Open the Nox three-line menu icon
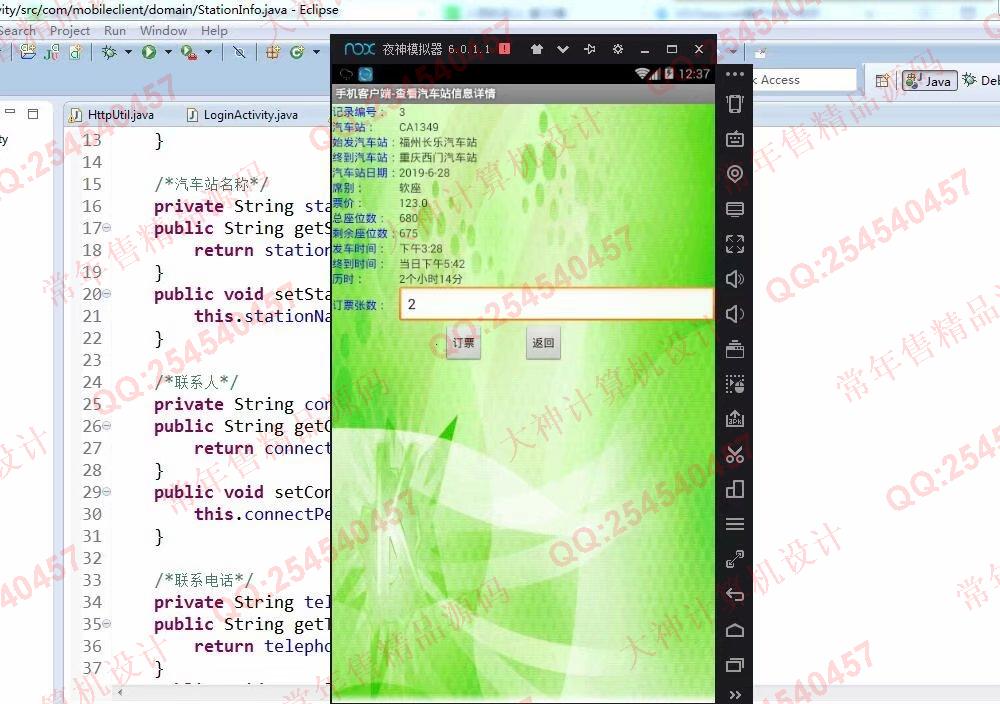 coord(735,524)
